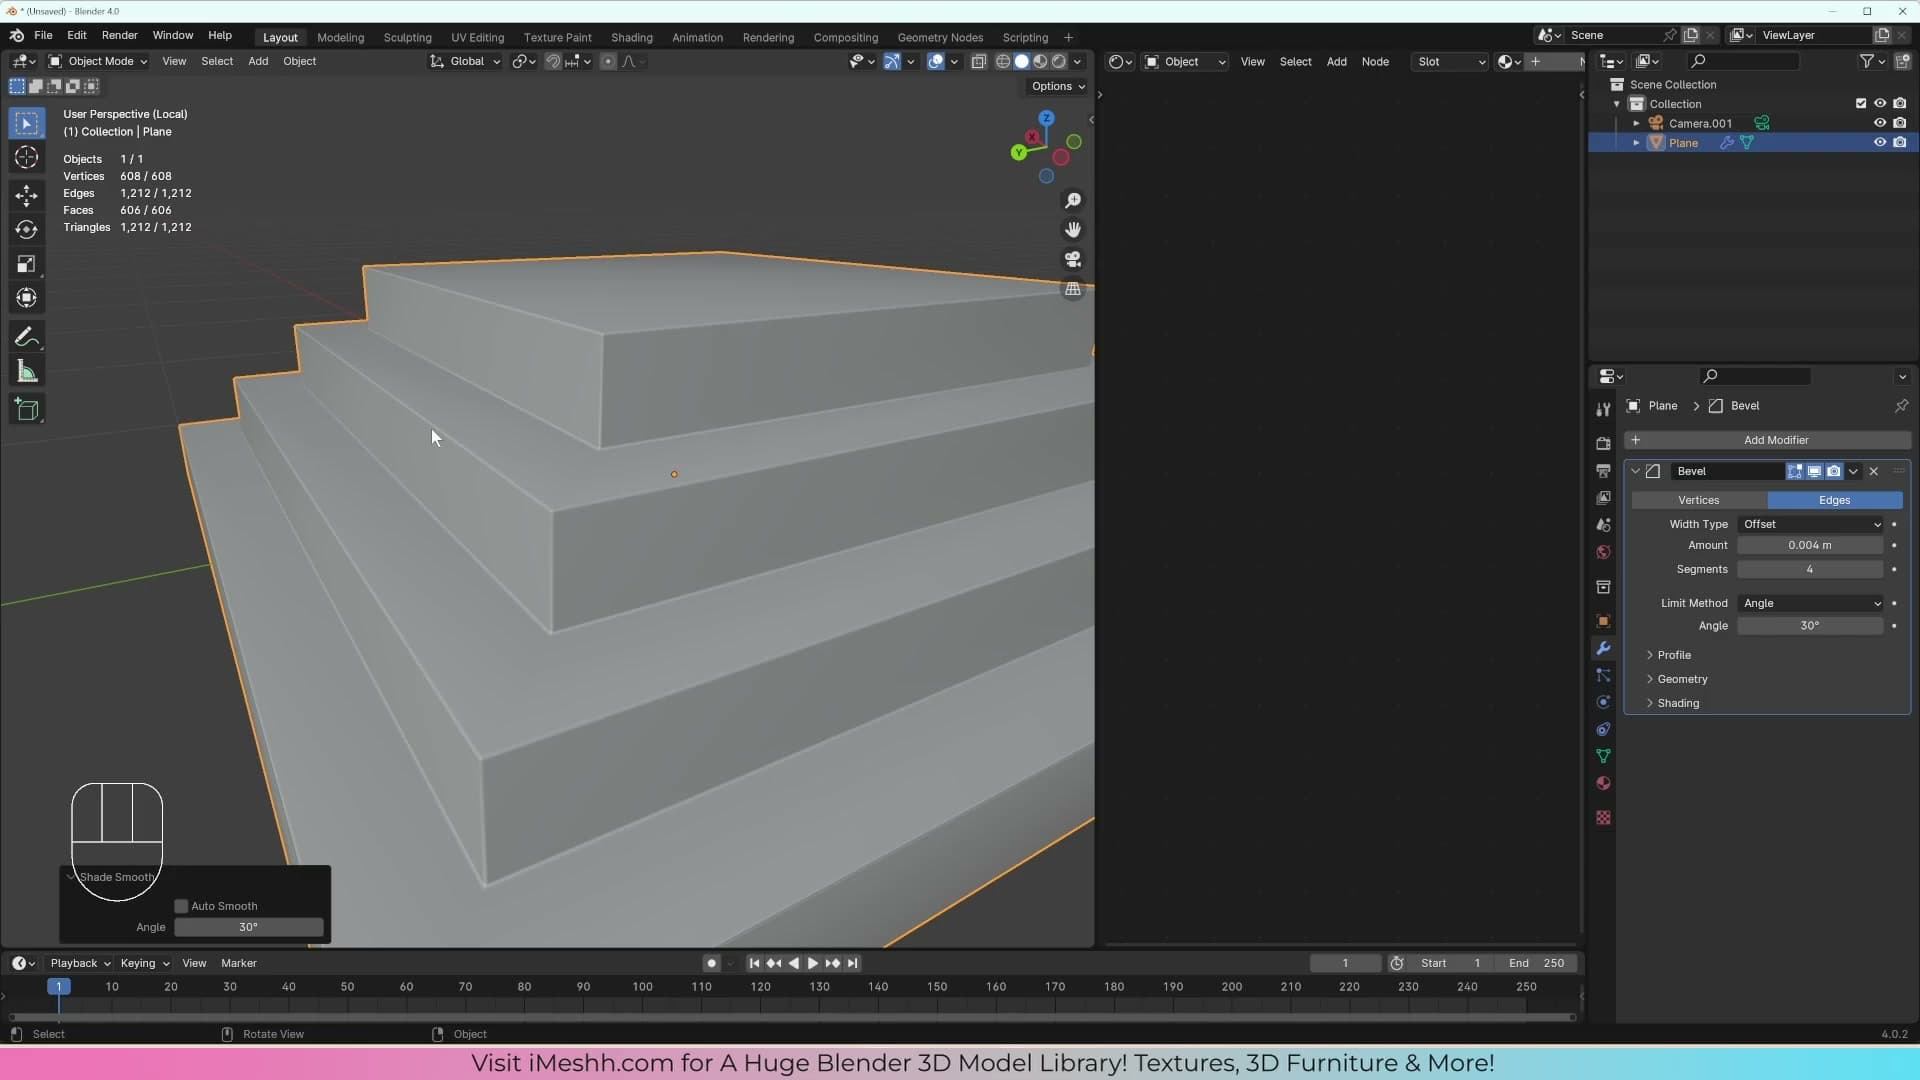
Task: Toggle snapping magnet in header
Action: pos(553,62)
